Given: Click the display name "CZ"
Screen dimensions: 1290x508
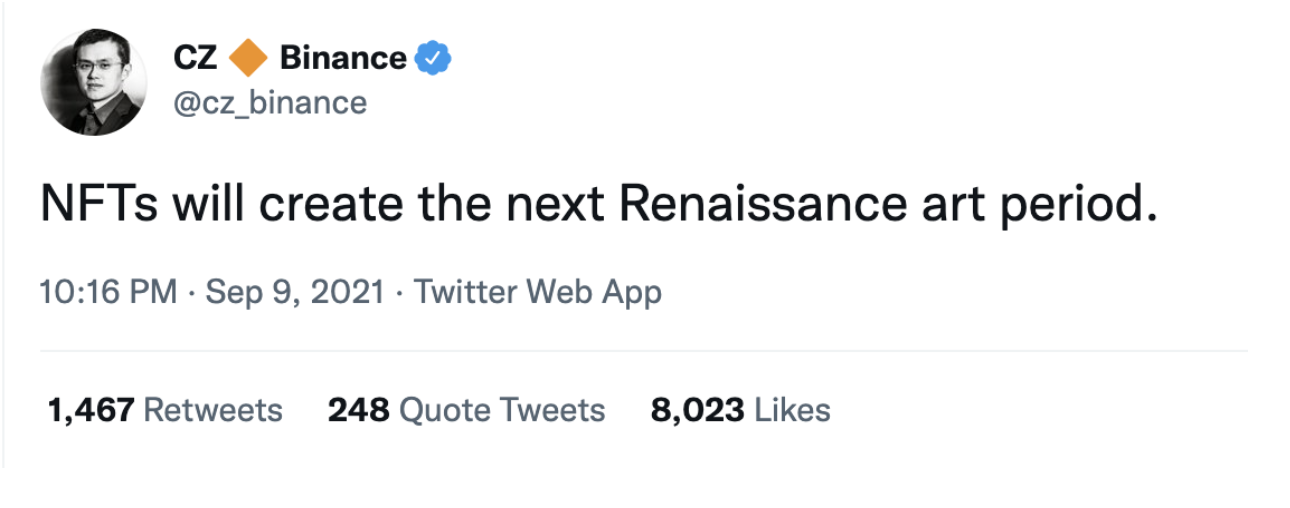Looking at the screenshot, I should (x=196, y=59).
